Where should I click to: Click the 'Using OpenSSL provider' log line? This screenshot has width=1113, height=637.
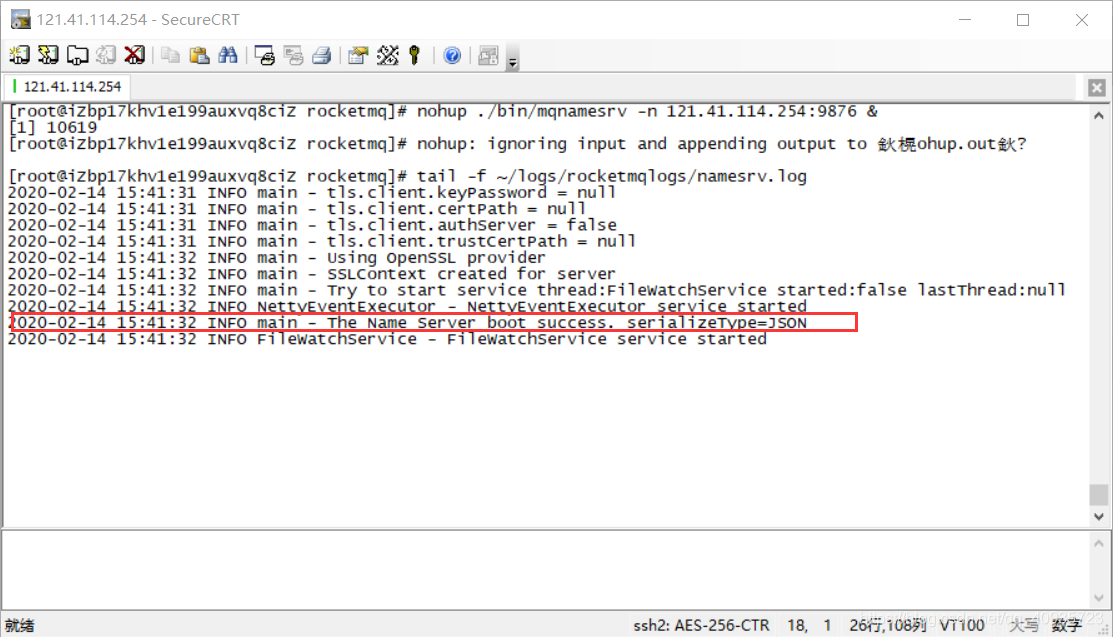coord(277,258)
